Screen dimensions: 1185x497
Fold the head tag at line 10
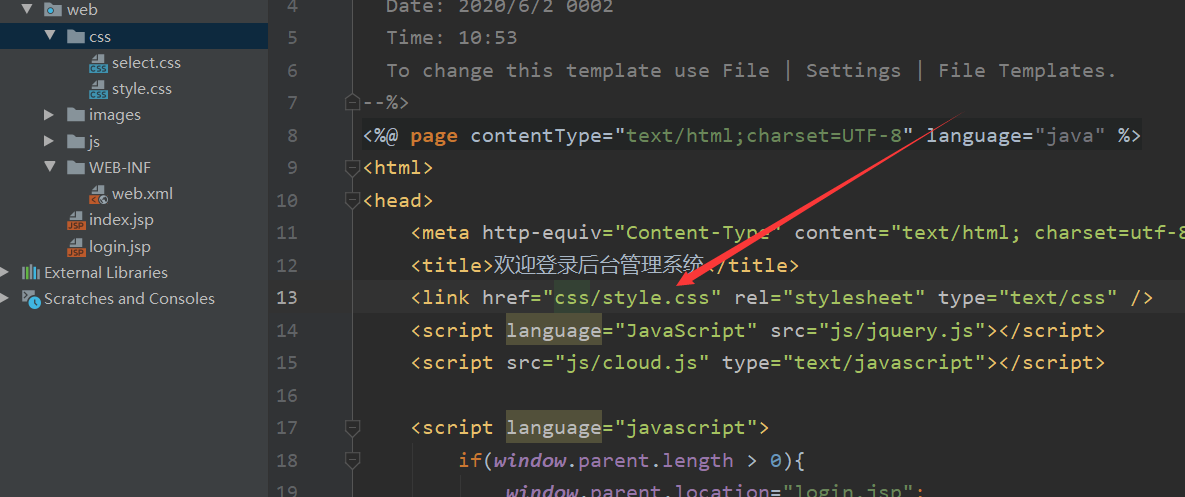tap(351, 200)
